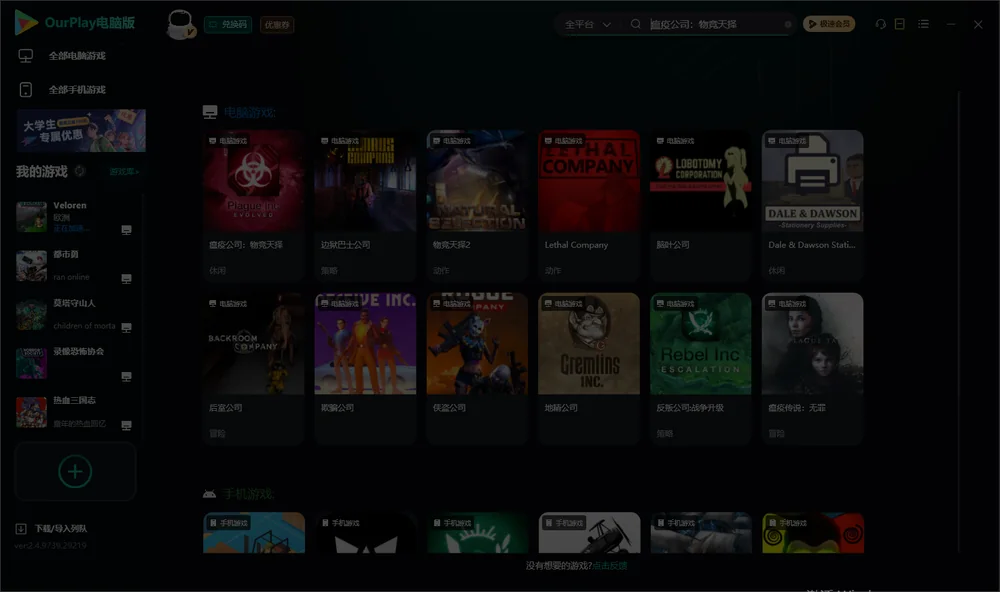The width and height of the screenshot is (1000, 592).
Task: Click the 电脑游戏 section header icon
Action: coord(210,112)
